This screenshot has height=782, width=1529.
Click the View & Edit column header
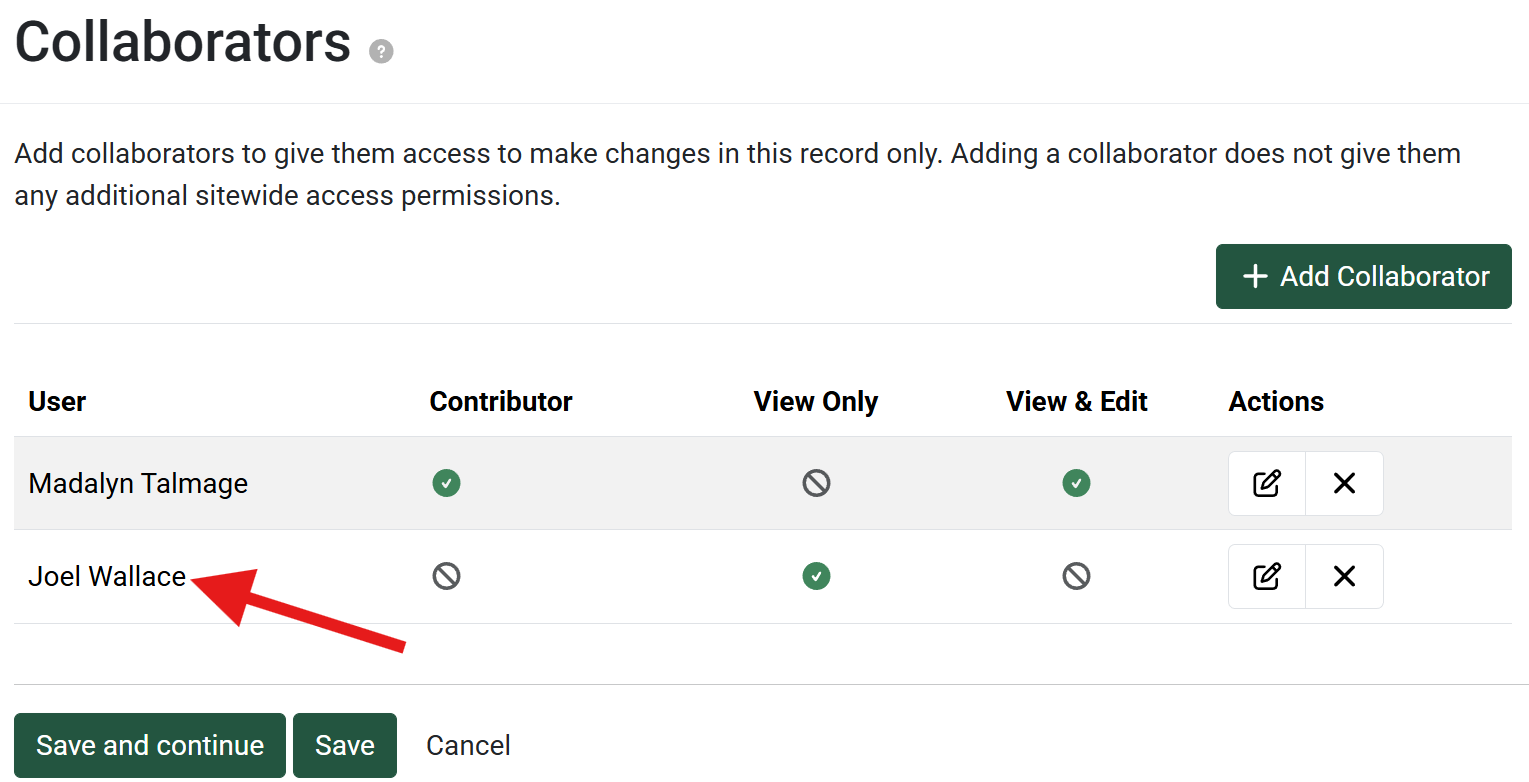click(x=1076, y=402)
